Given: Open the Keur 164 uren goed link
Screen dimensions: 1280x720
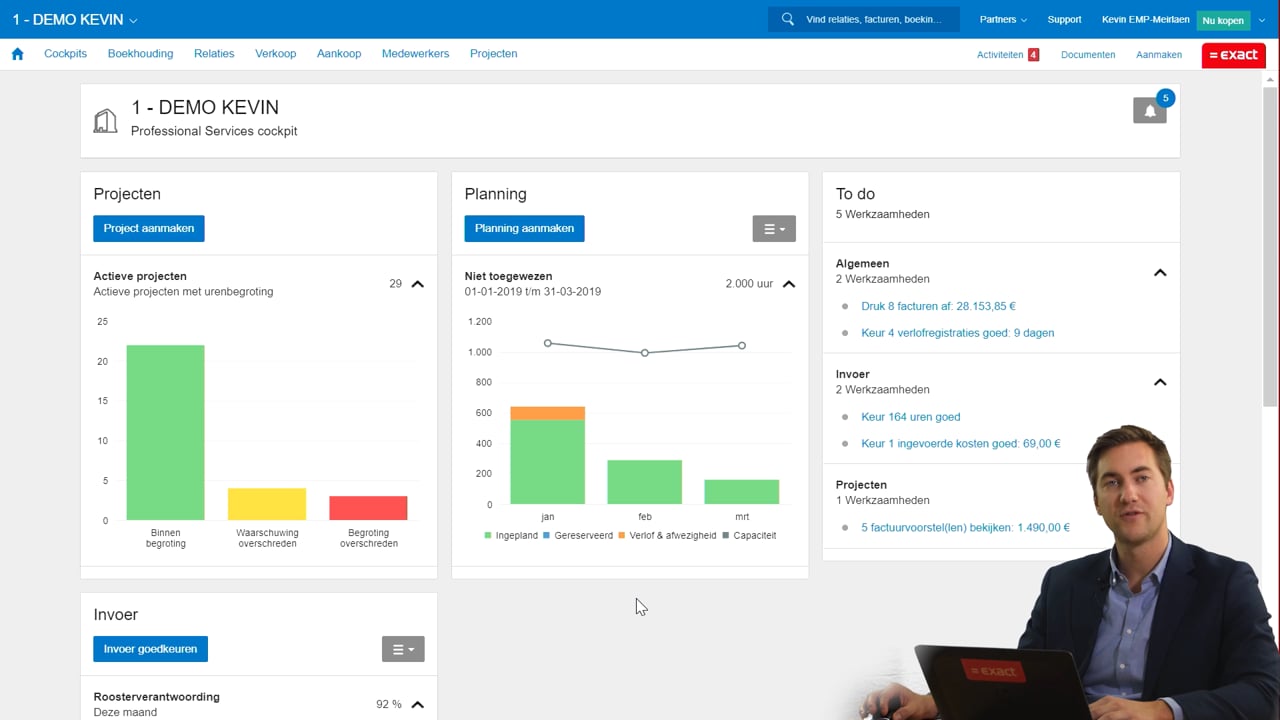Looking at the screenshot, I should click(x=910, y=417).
